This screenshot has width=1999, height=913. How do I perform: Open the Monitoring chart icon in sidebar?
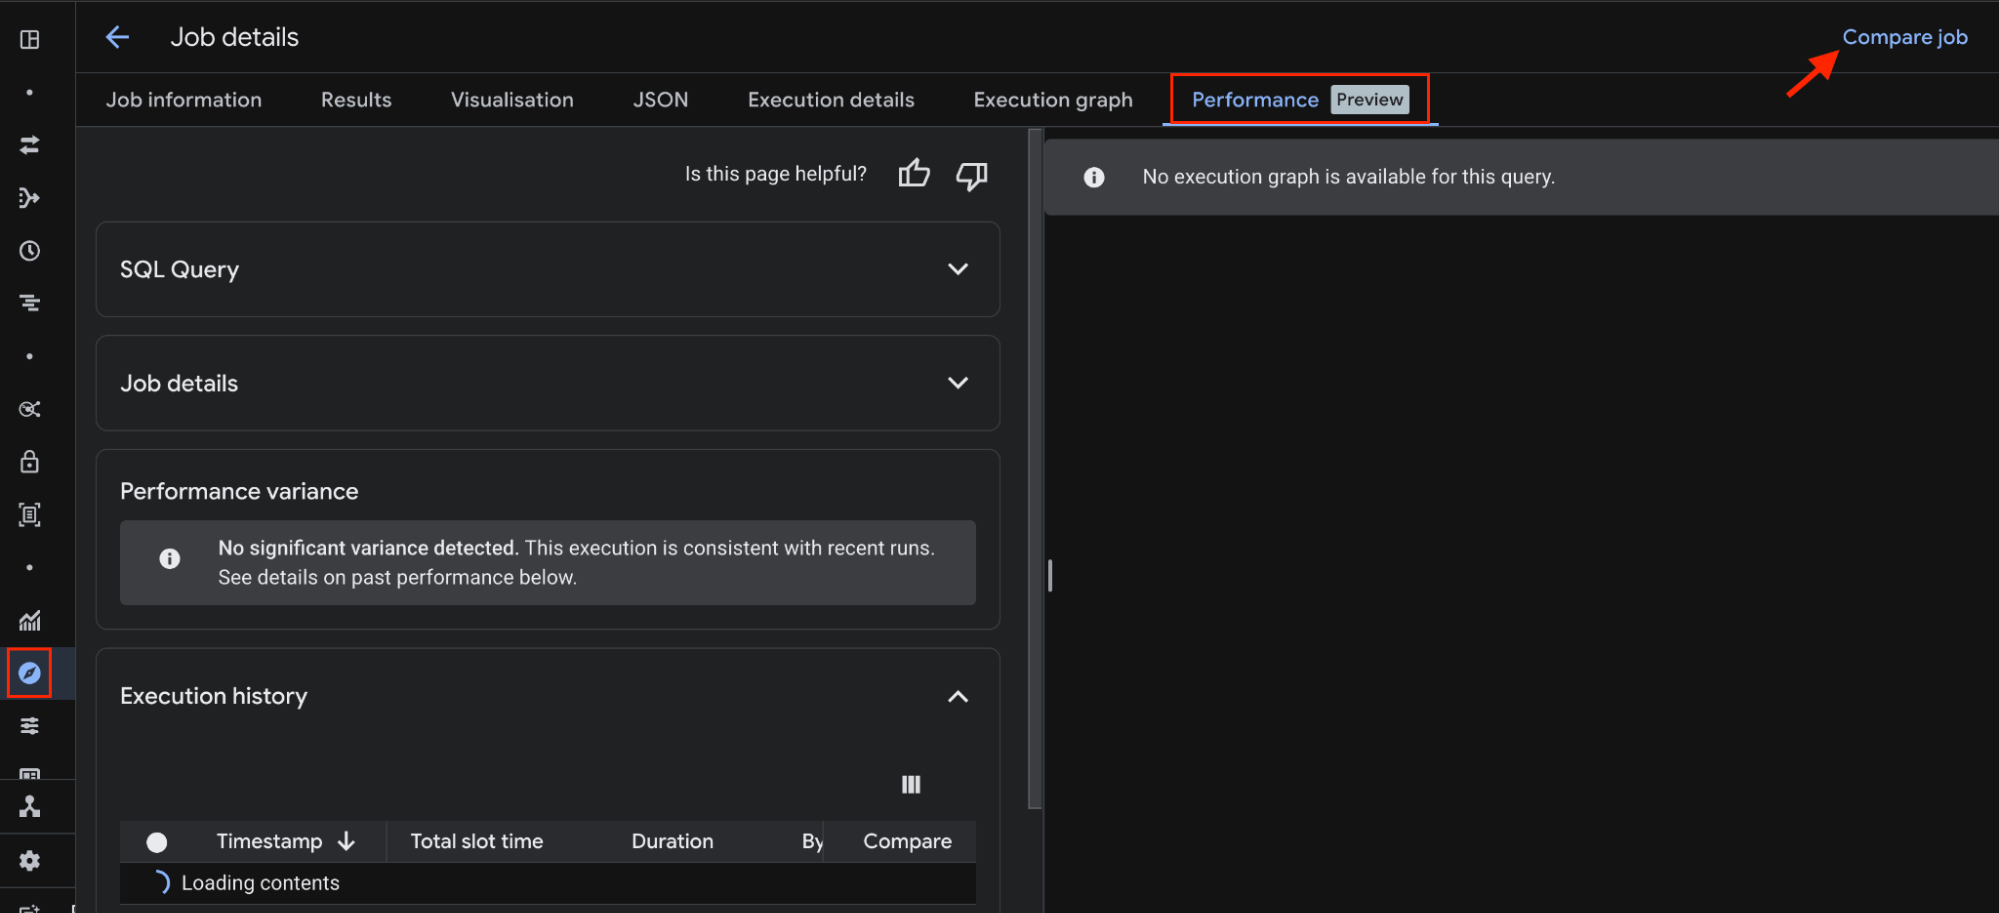point(29,621)
